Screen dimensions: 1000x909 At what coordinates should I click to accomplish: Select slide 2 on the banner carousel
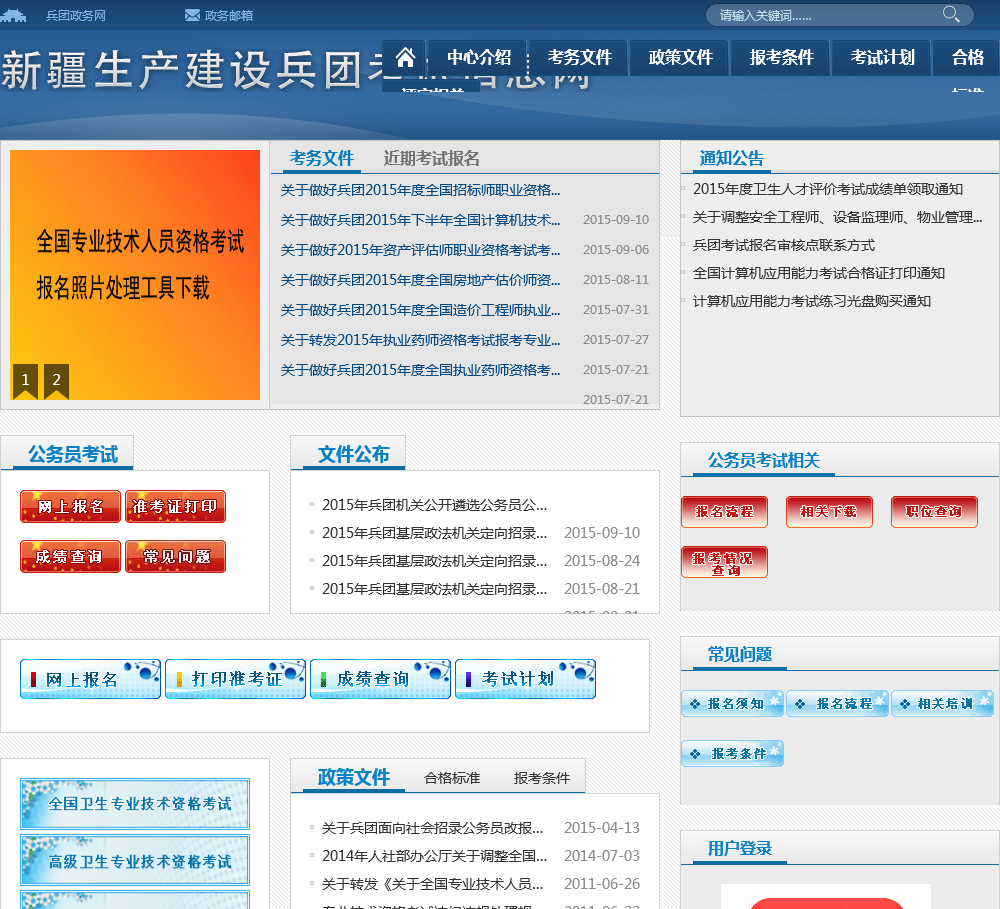tap(57, 380)
